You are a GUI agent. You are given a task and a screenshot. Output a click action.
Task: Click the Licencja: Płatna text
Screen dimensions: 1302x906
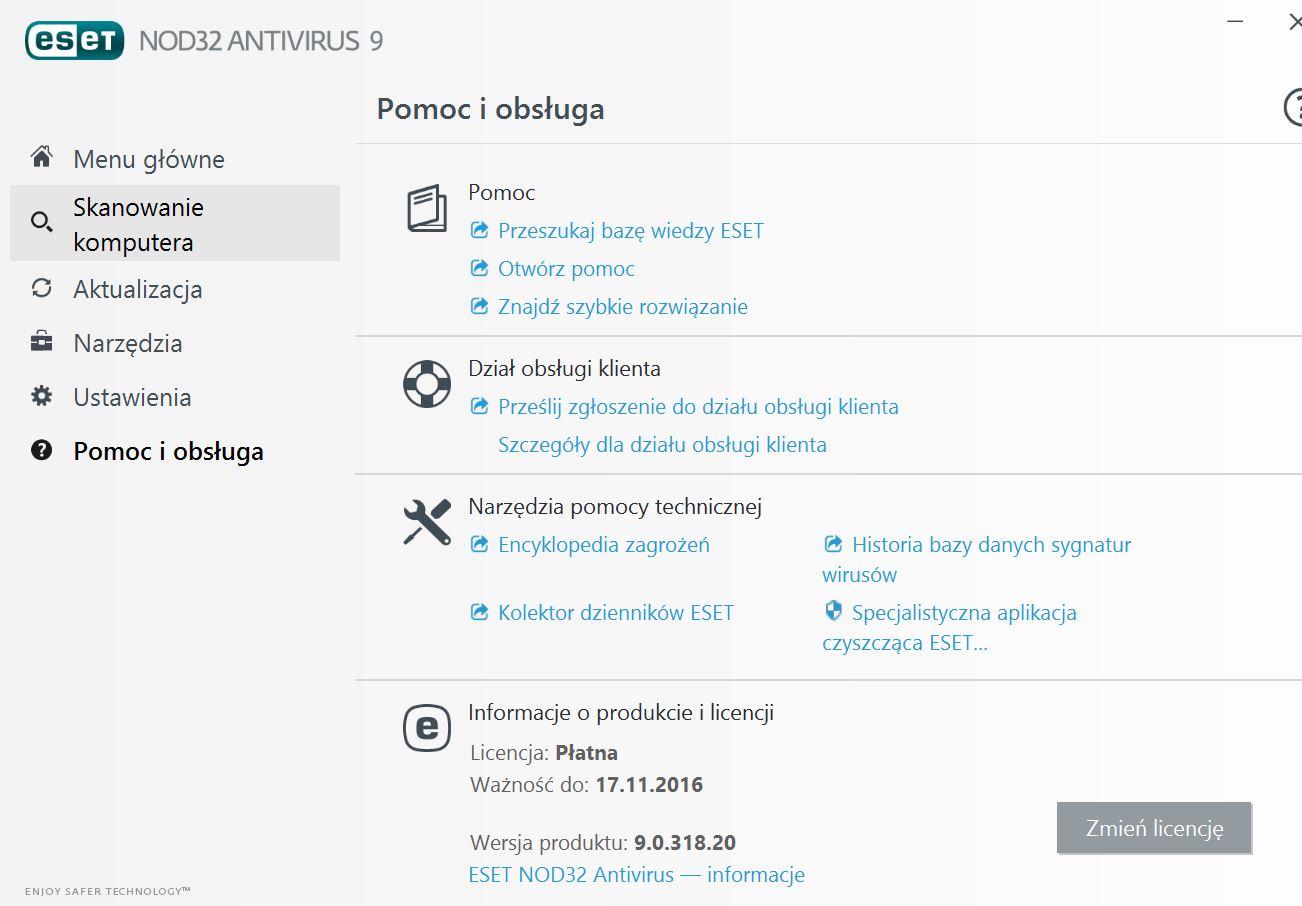[x=544, y=752]
